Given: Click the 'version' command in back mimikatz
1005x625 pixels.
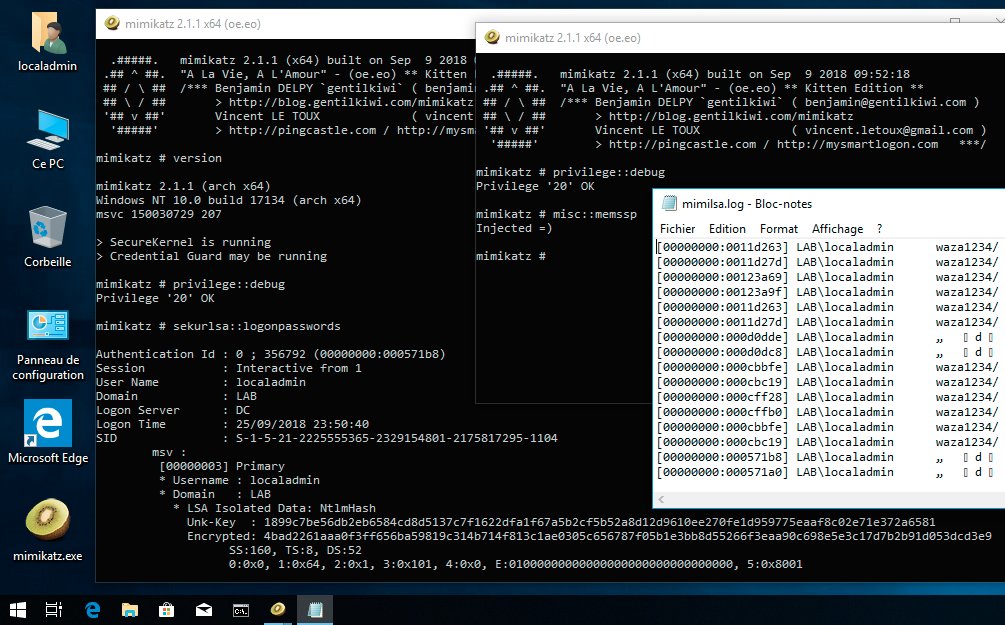Looking at the screenshot, I should 197,158.
